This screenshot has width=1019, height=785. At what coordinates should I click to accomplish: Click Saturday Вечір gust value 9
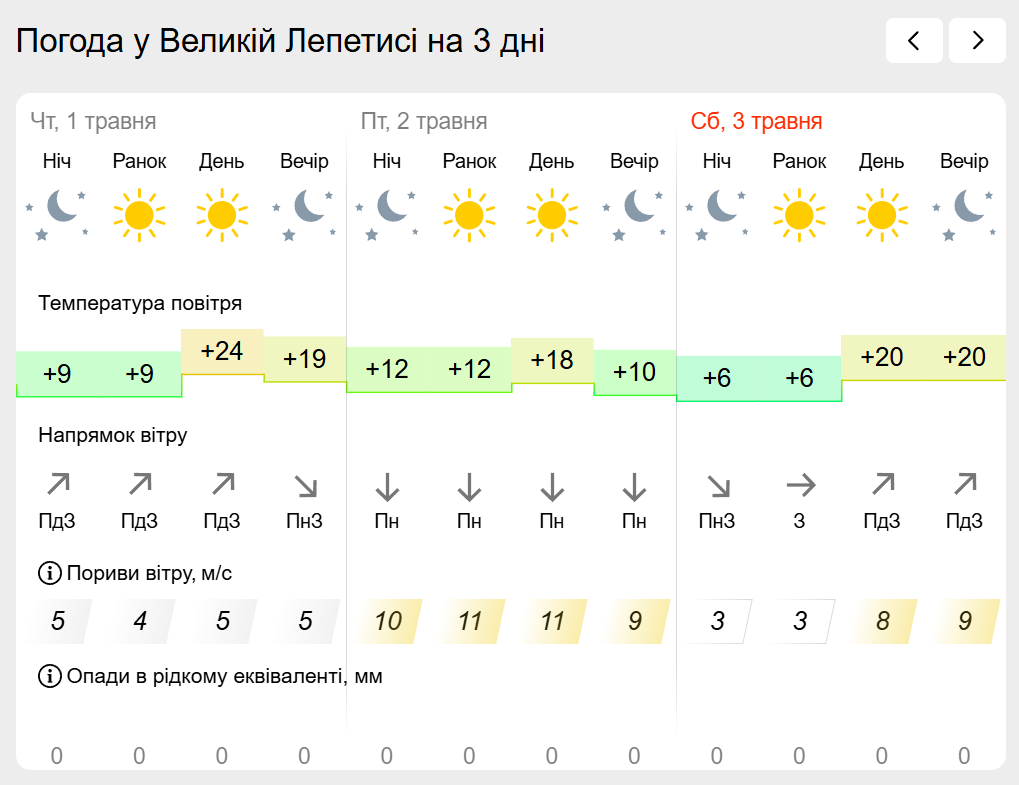965,621
